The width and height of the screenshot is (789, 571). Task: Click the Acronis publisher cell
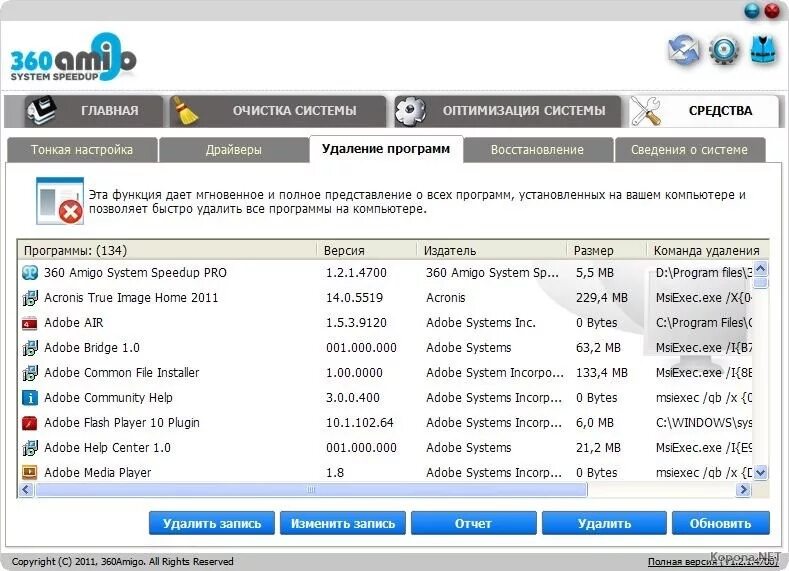[x=445, y=297]
